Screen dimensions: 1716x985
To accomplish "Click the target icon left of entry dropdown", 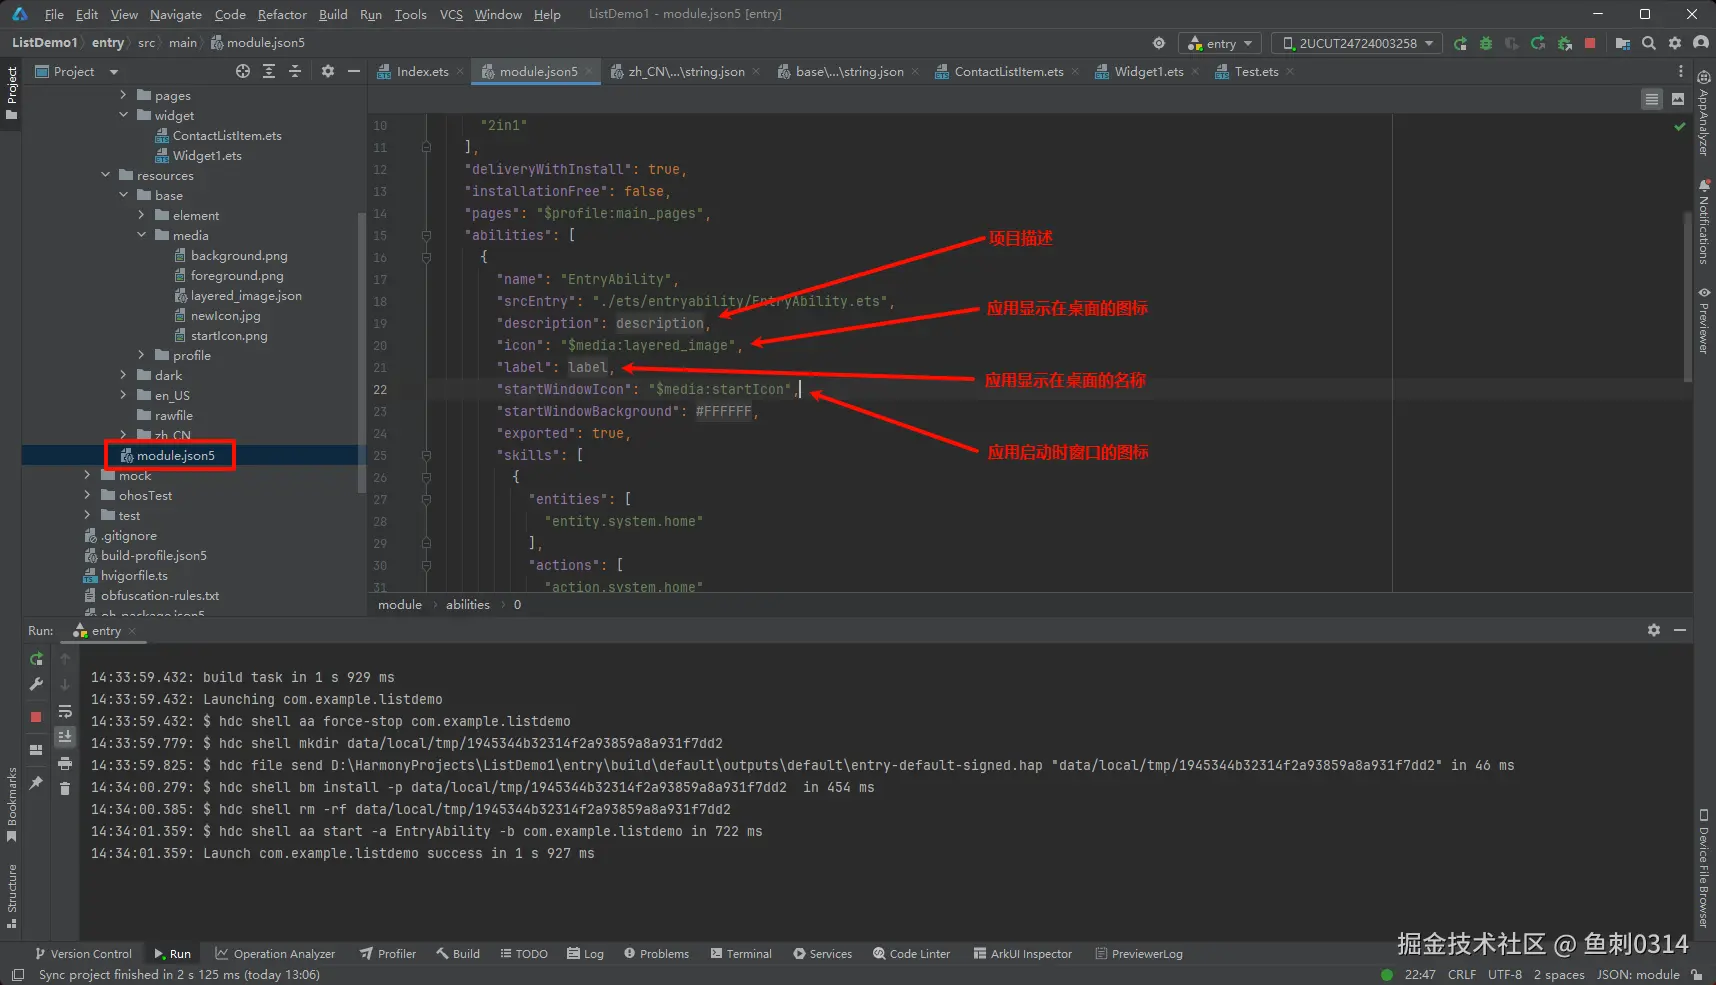I will coord(1159,43).
